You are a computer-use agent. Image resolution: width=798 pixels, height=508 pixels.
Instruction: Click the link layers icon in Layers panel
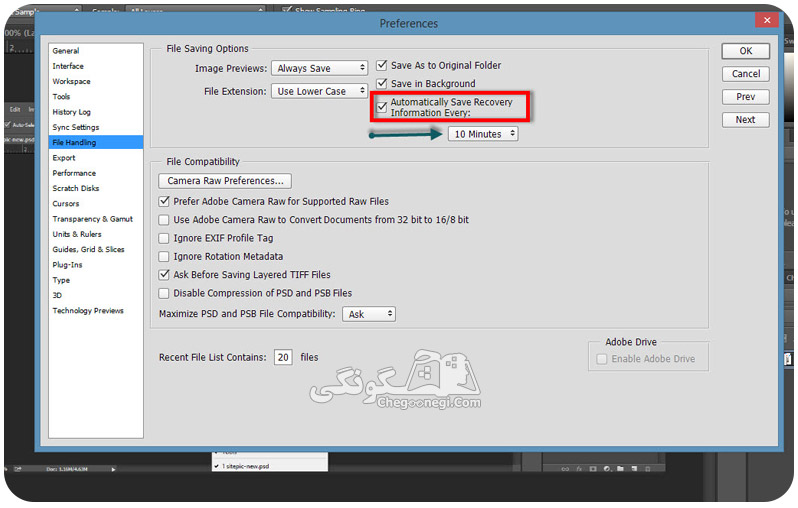click(565, 469)
